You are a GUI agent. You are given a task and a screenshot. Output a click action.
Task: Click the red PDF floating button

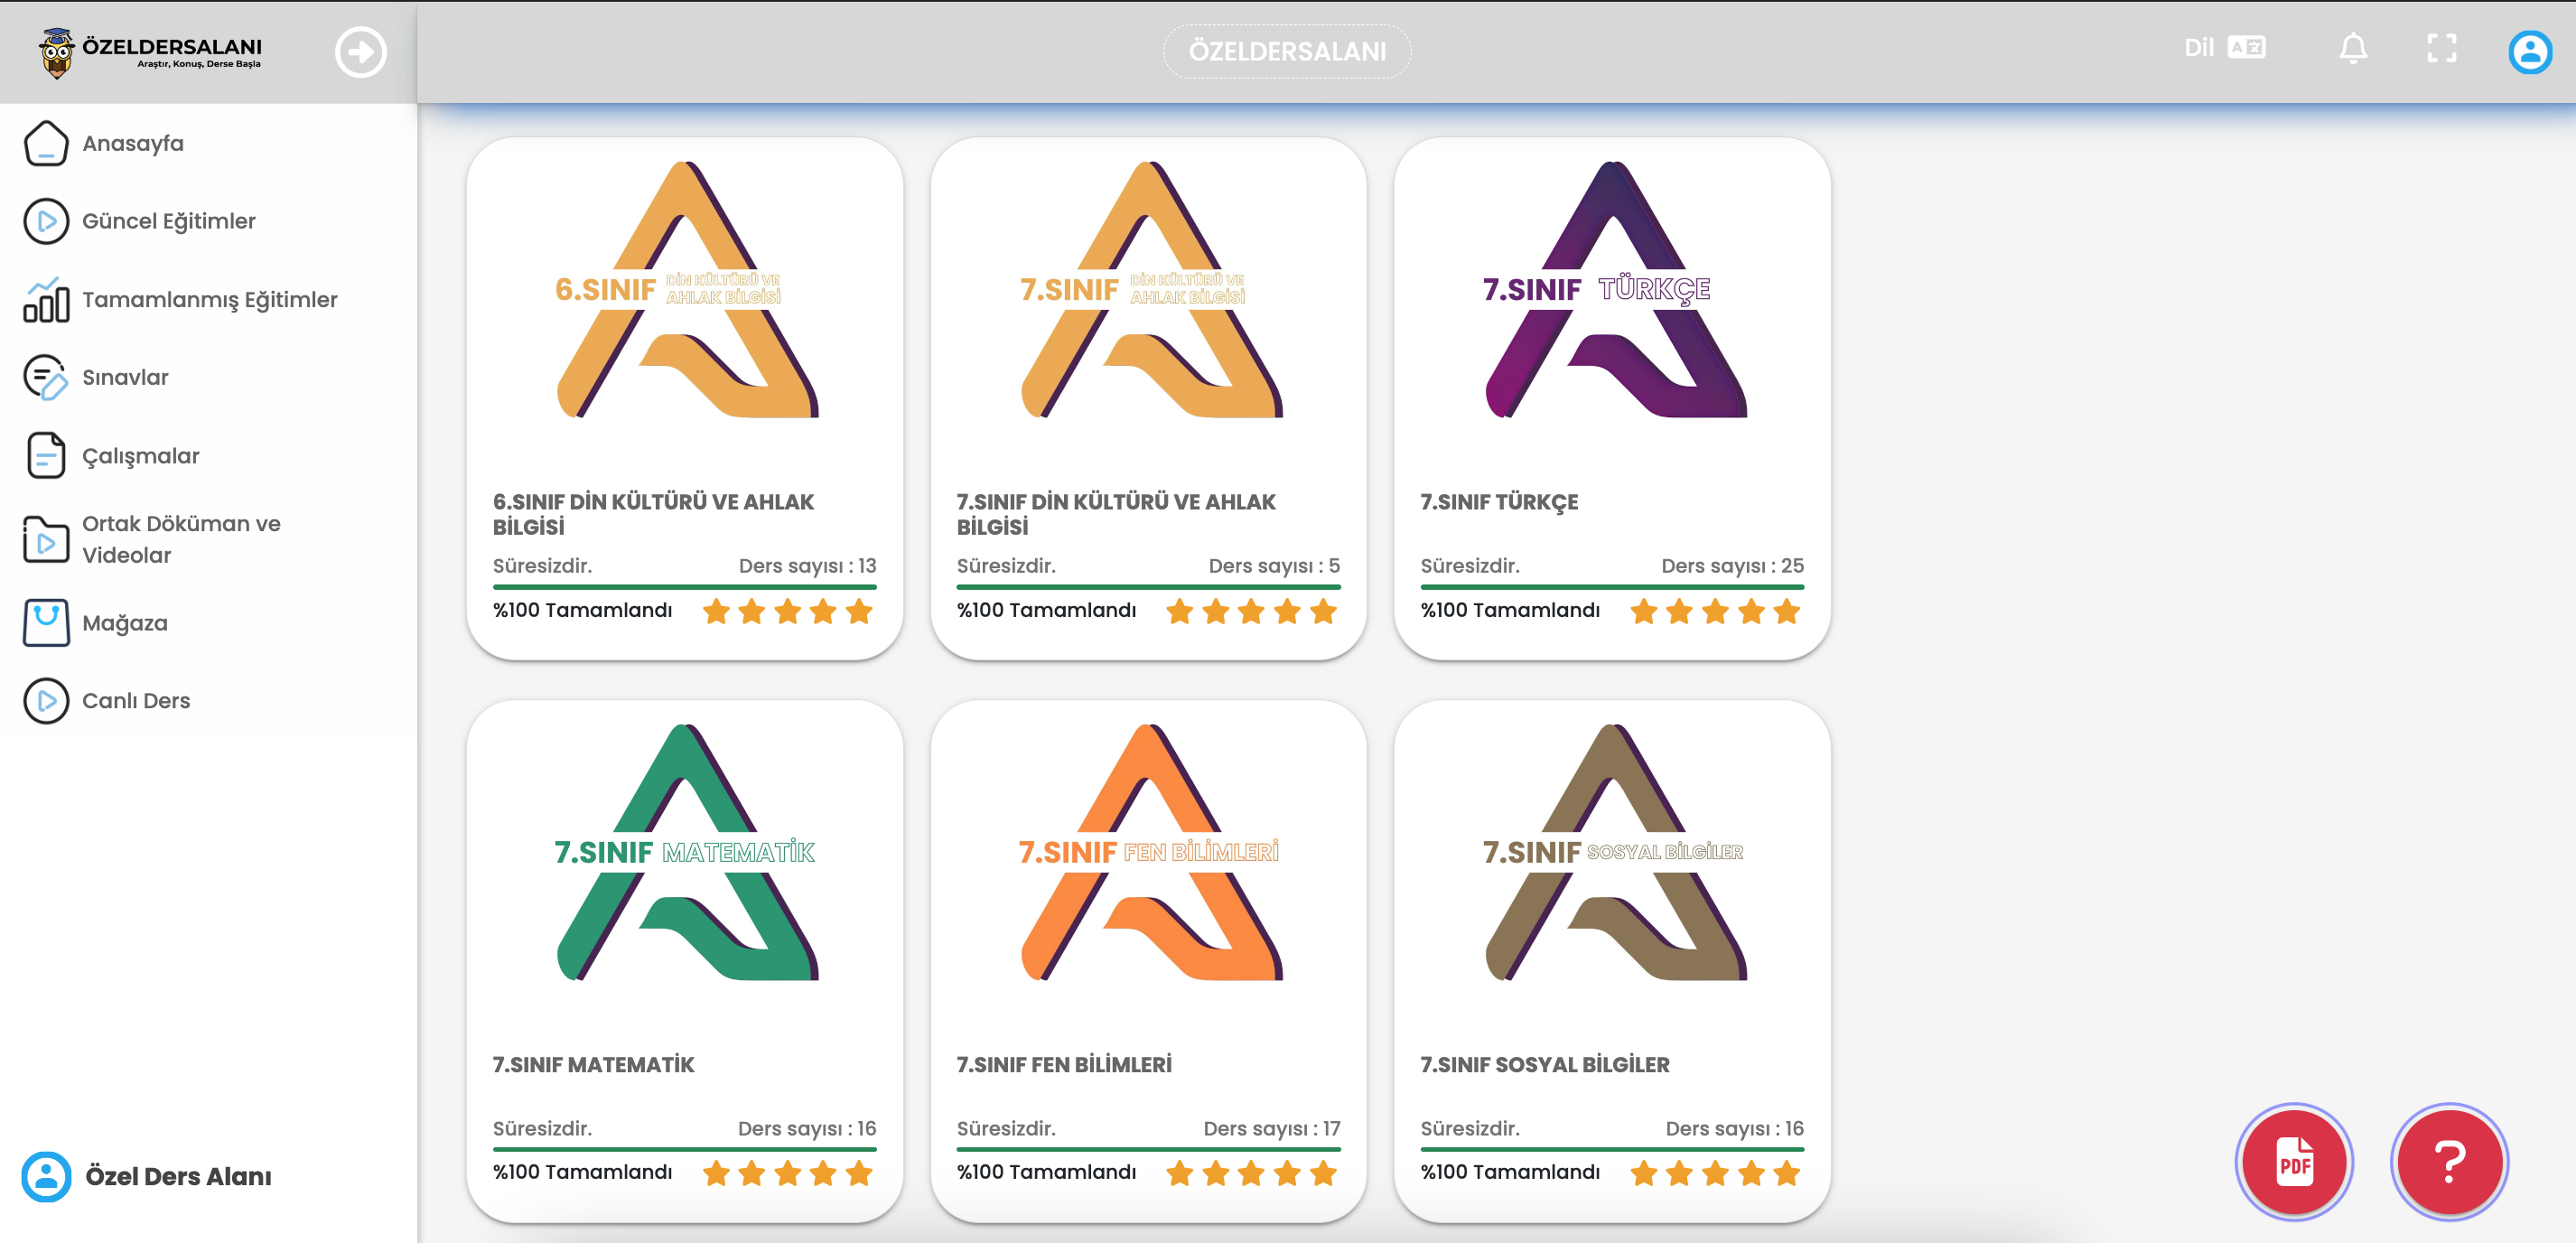2293,1162
